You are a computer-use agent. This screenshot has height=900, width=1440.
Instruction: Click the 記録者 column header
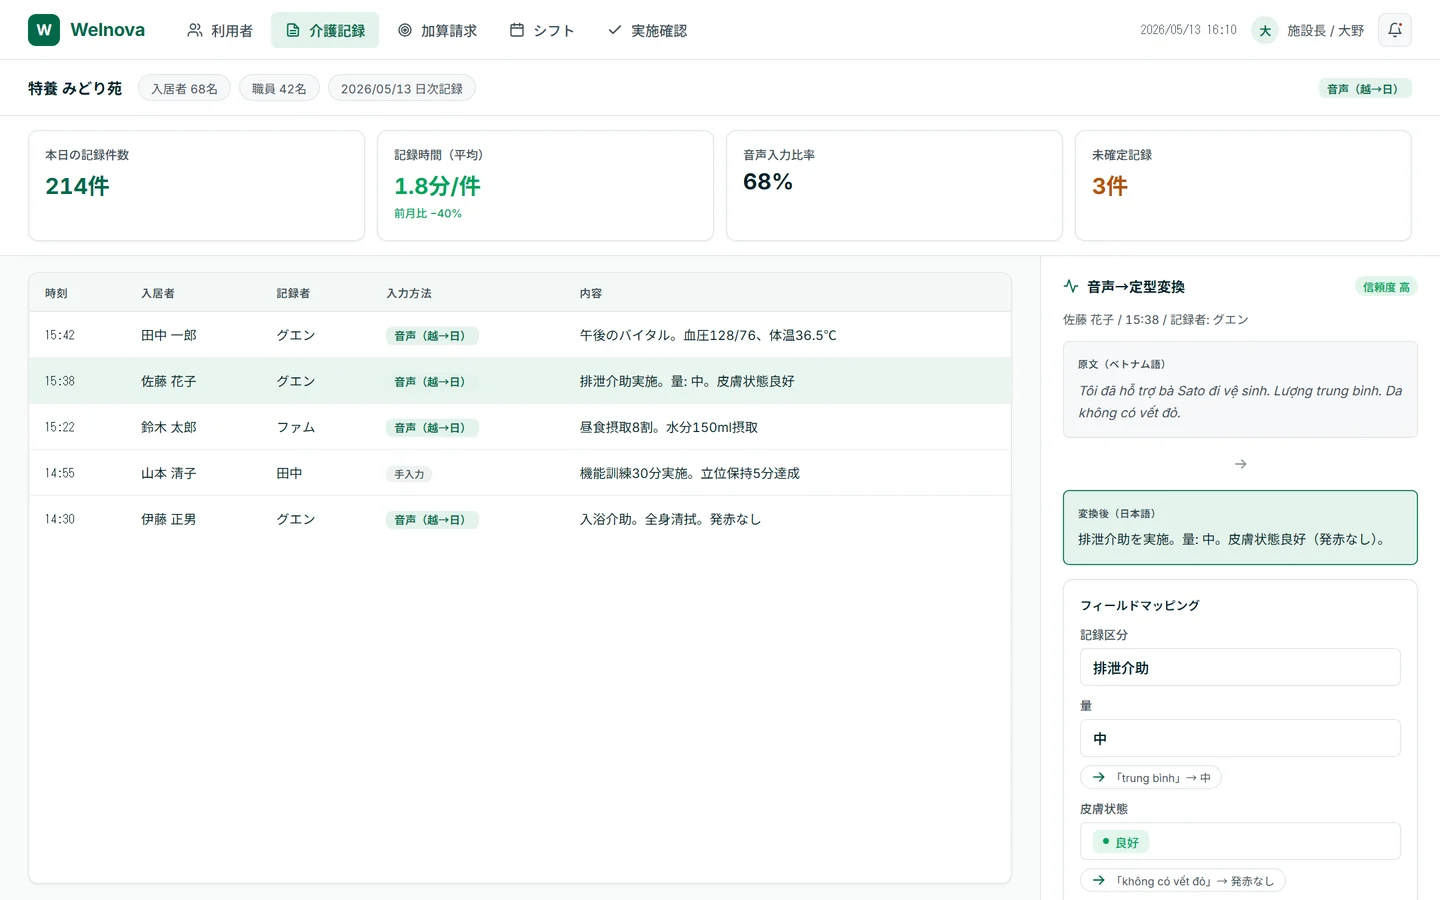coord(293,293)
